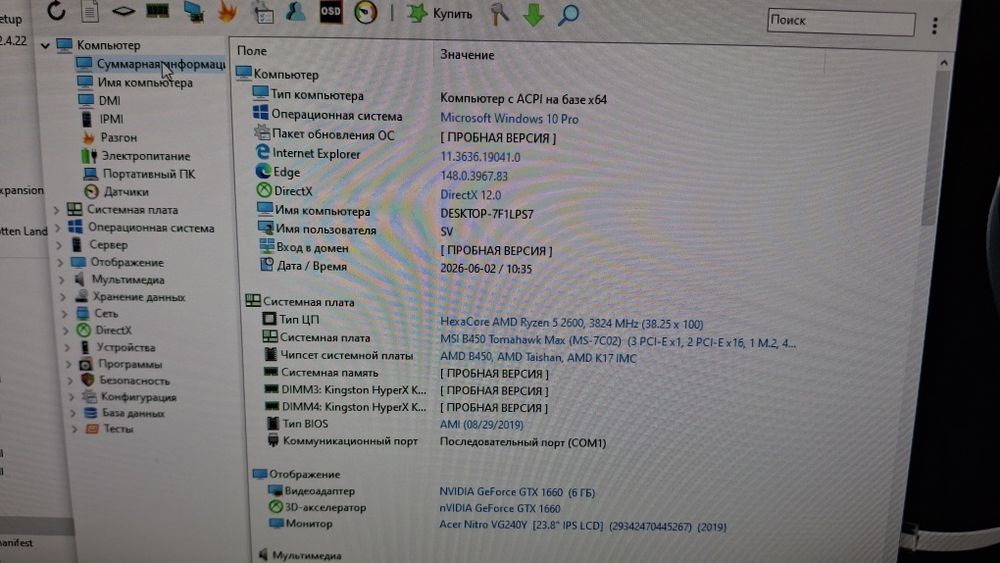
Task: Expand the Операционная система tree node
Action: point(57,228)
